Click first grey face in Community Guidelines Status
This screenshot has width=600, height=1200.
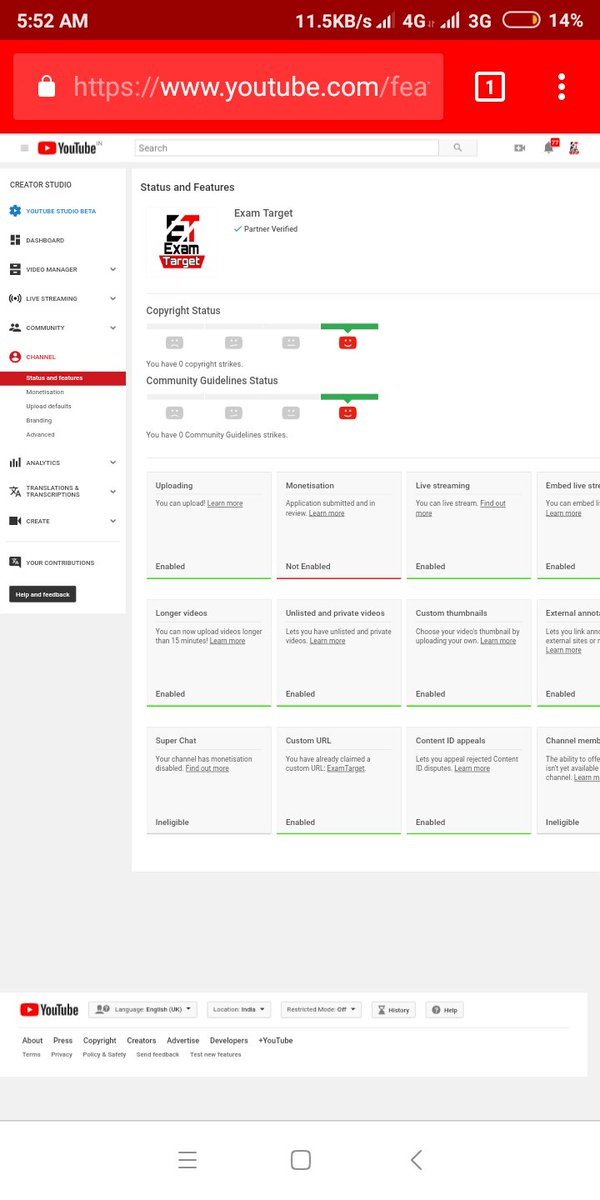[175, 412]
